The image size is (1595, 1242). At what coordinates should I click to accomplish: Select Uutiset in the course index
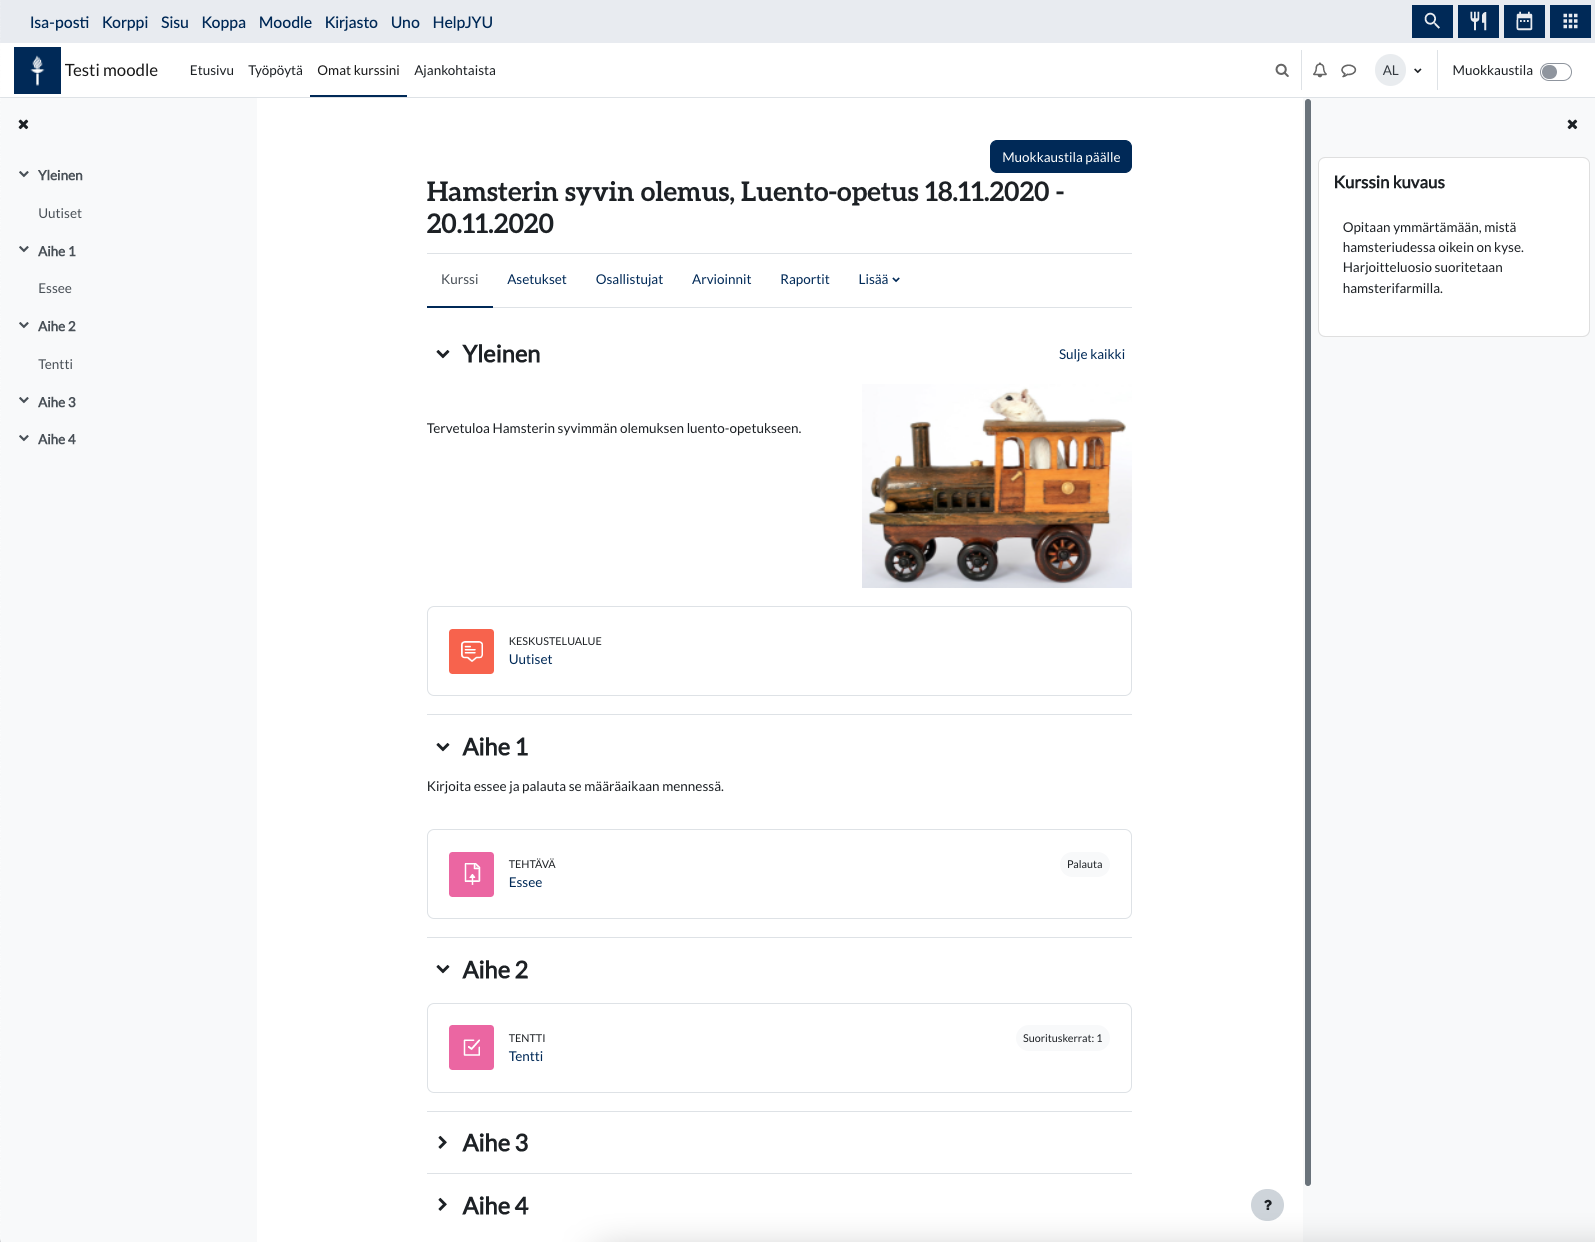pos(60,213)
